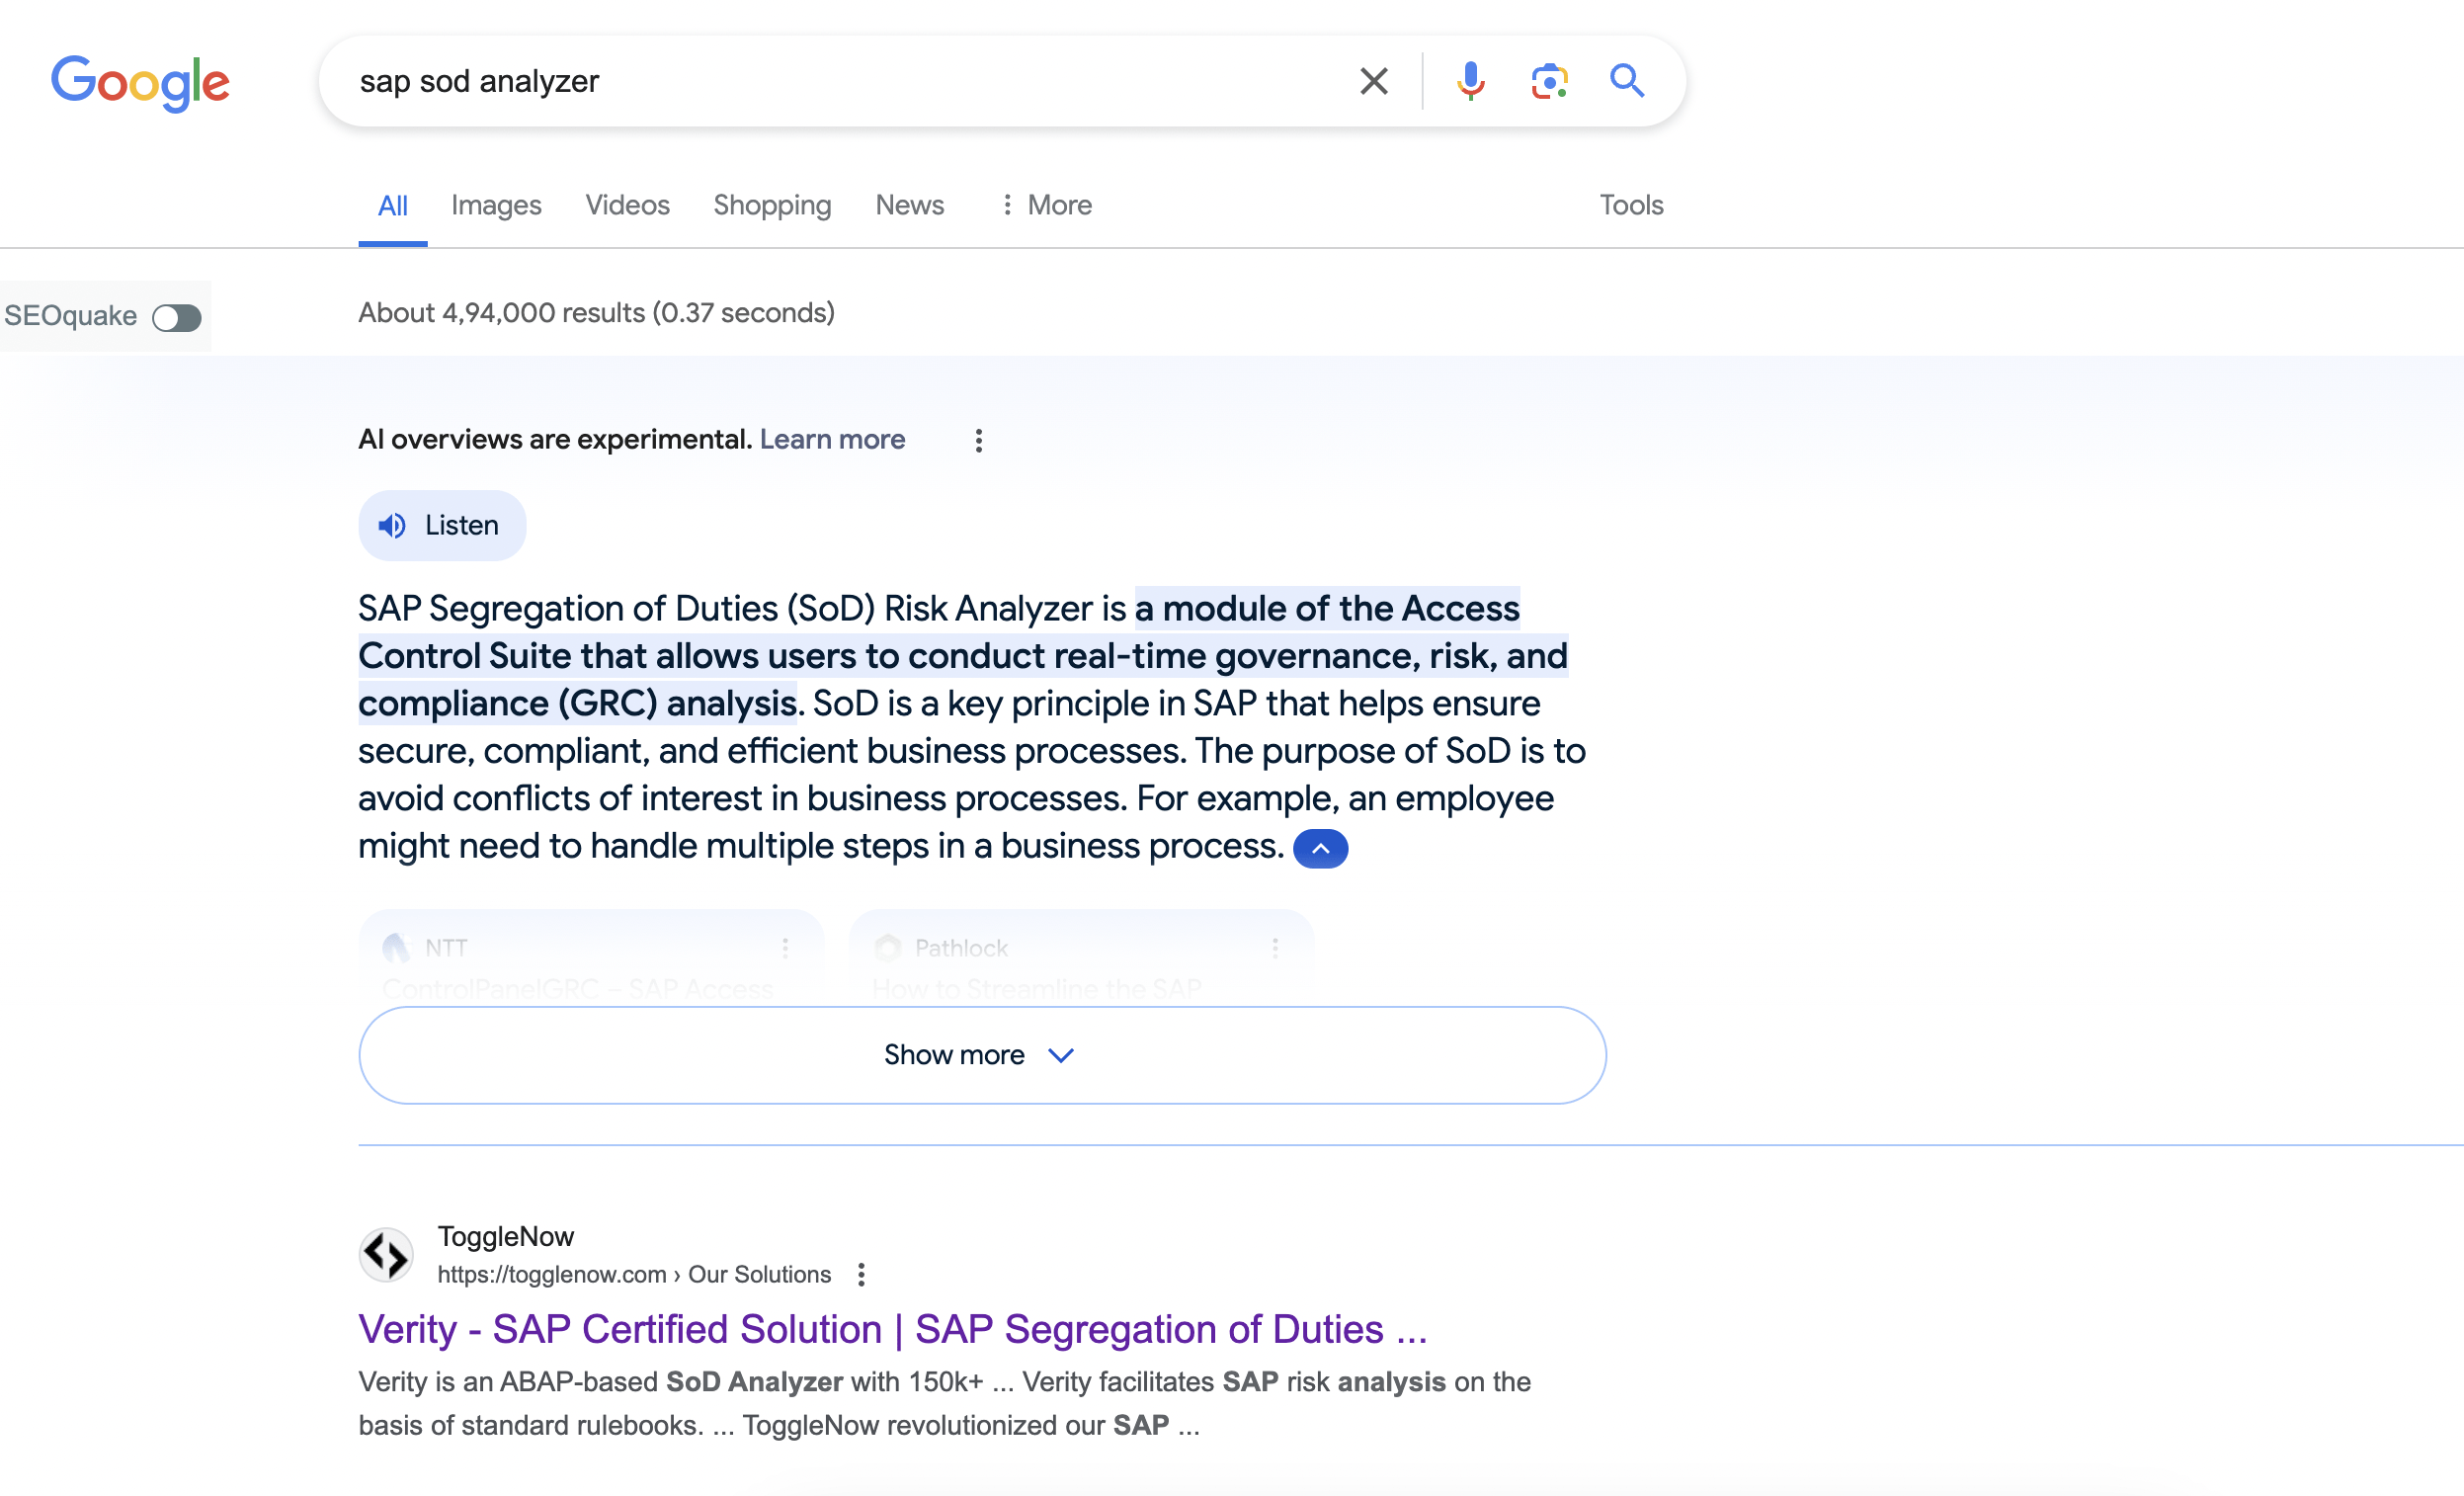Open the Videos results tab
This screenshot has width=2464, height=1496.
click(x=627, y=205)
